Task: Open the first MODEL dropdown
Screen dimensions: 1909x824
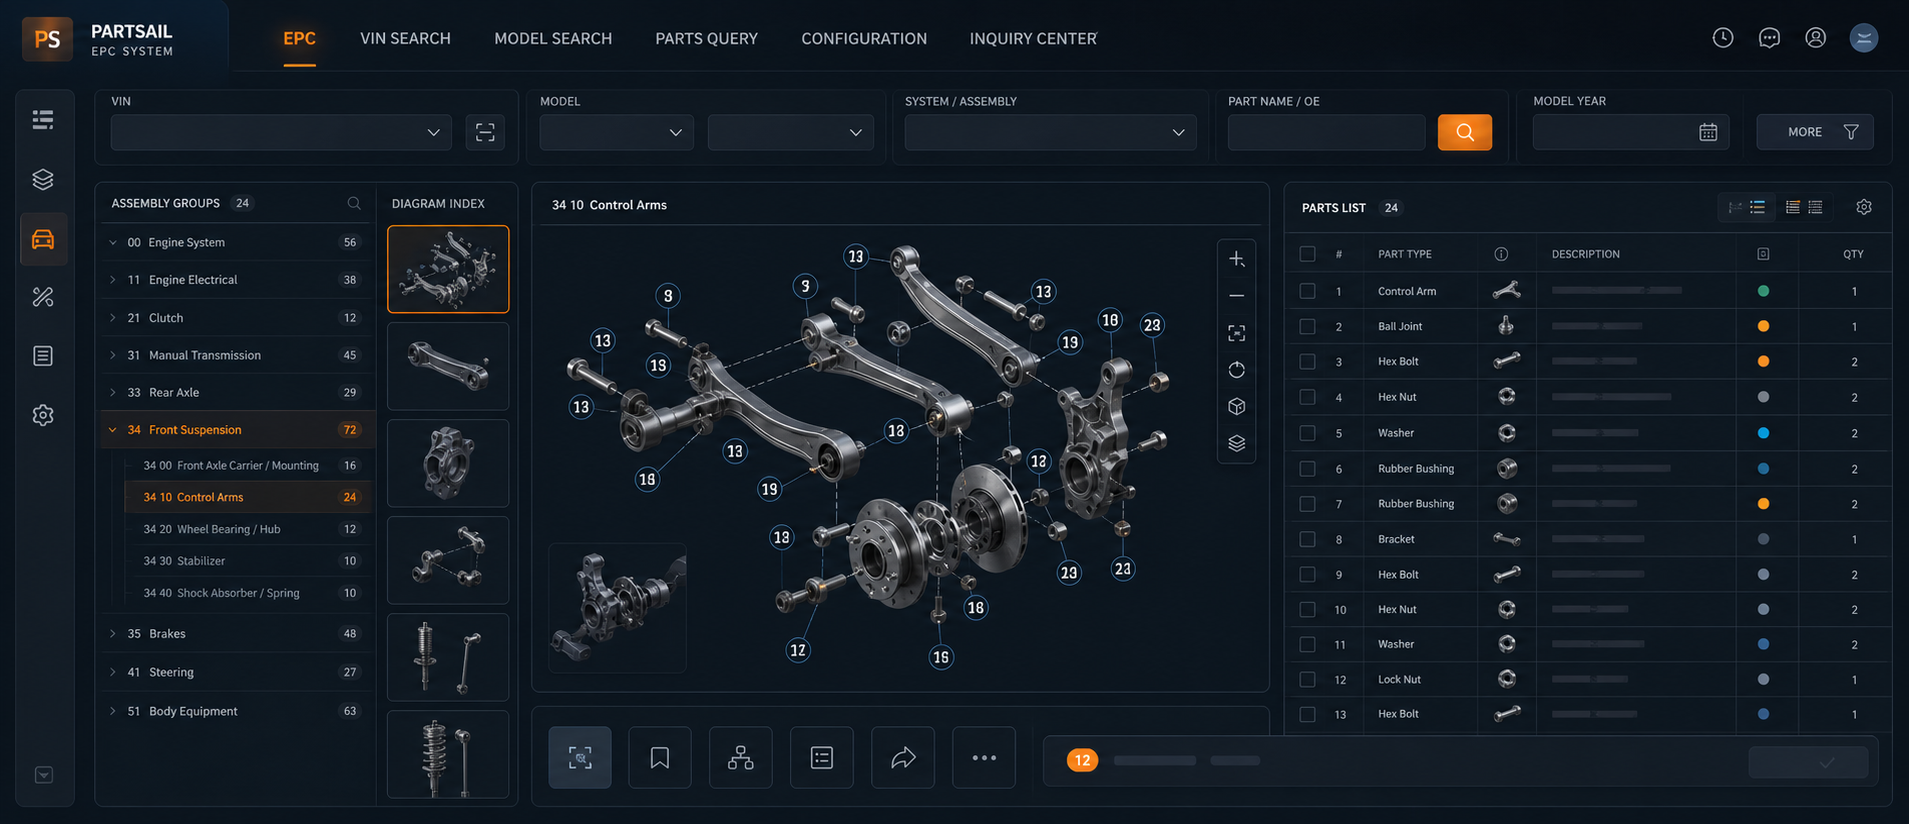Action: [616, 132]
